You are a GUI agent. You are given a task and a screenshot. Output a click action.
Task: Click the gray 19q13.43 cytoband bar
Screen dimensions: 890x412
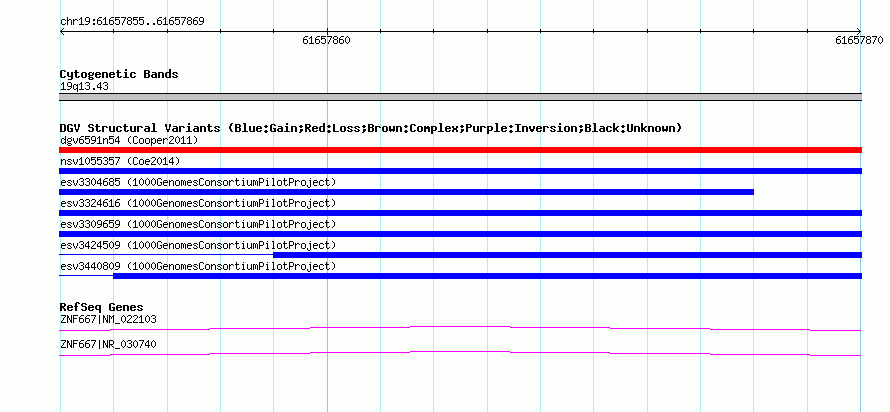[x=460, y=97]
